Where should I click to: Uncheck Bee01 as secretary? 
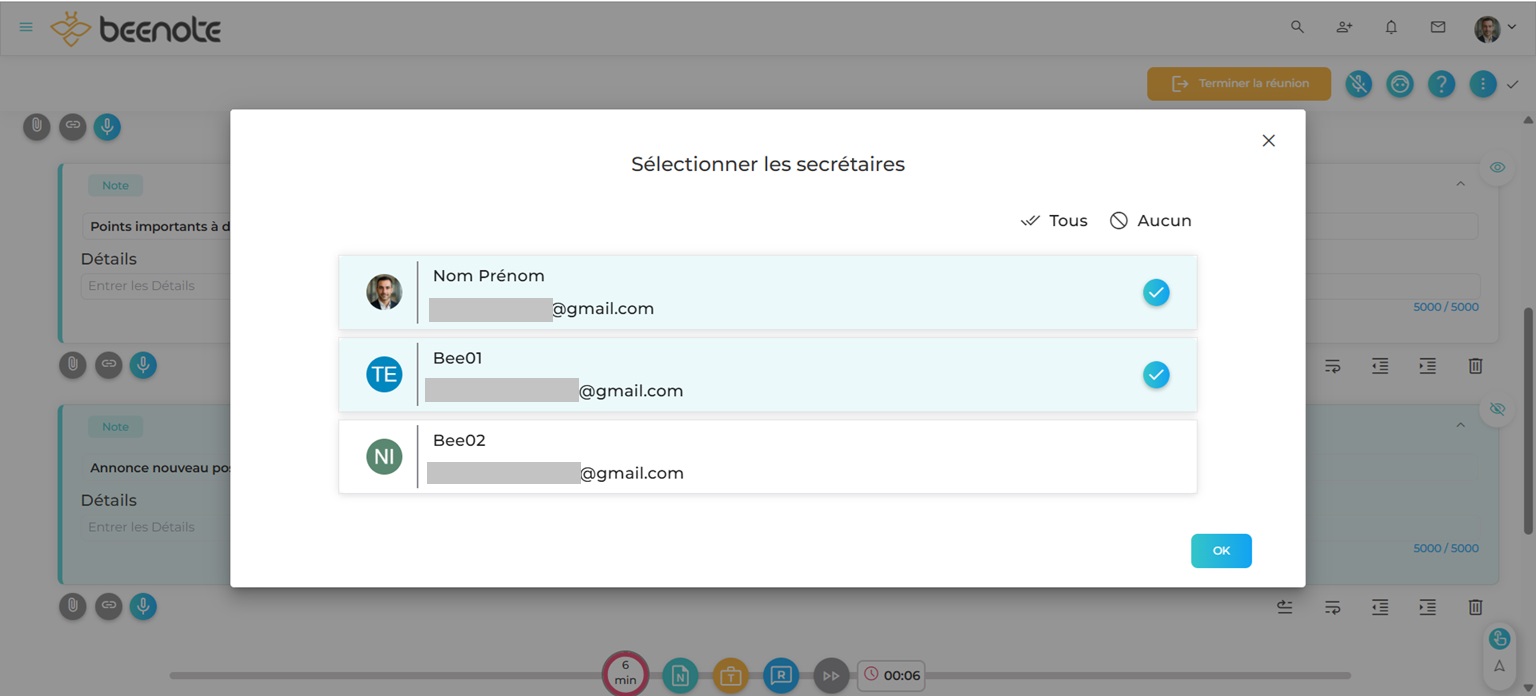(x=1156, y=375)
